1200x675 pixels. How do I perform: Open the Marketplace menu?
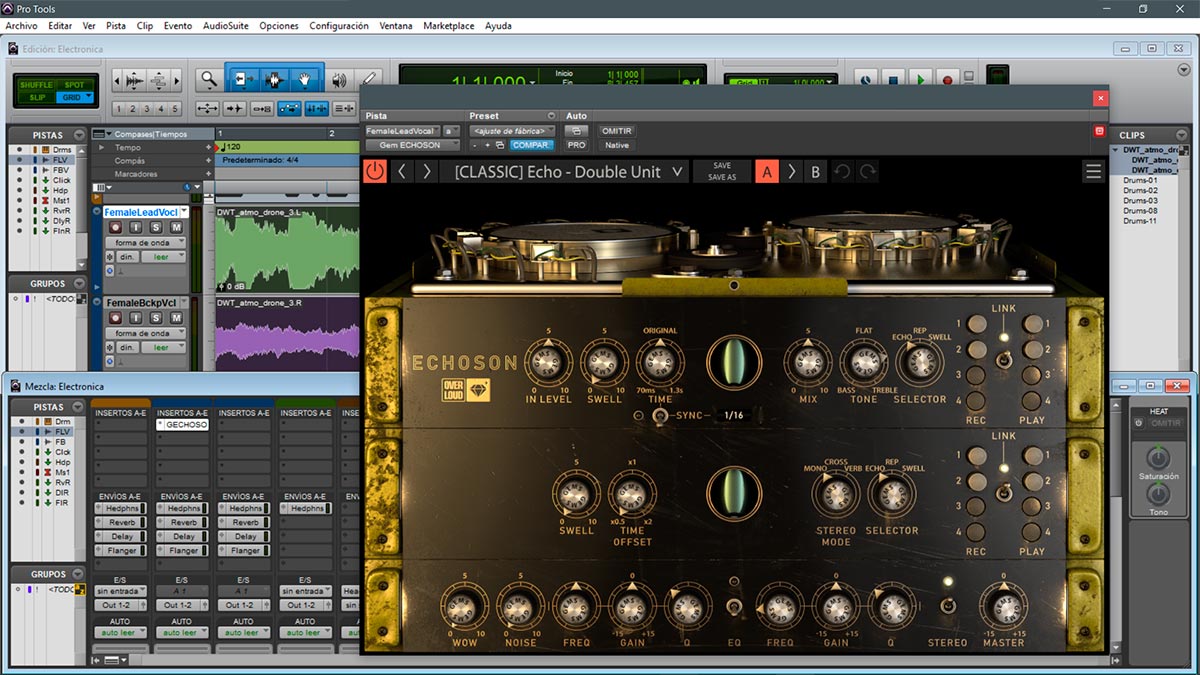(449, 26)
